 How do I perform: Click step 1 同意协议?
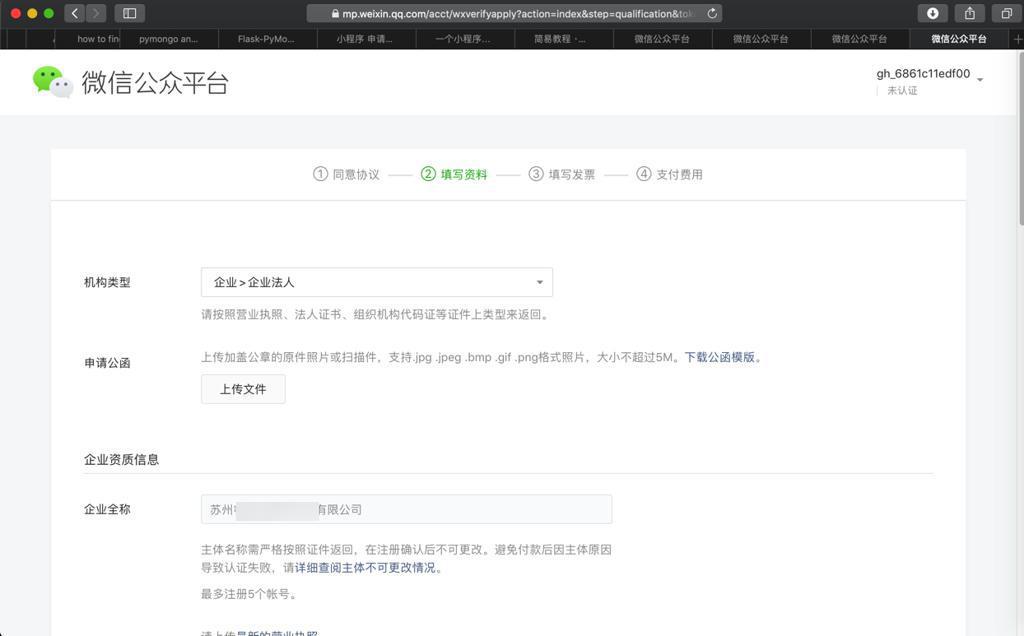point(346,174)
